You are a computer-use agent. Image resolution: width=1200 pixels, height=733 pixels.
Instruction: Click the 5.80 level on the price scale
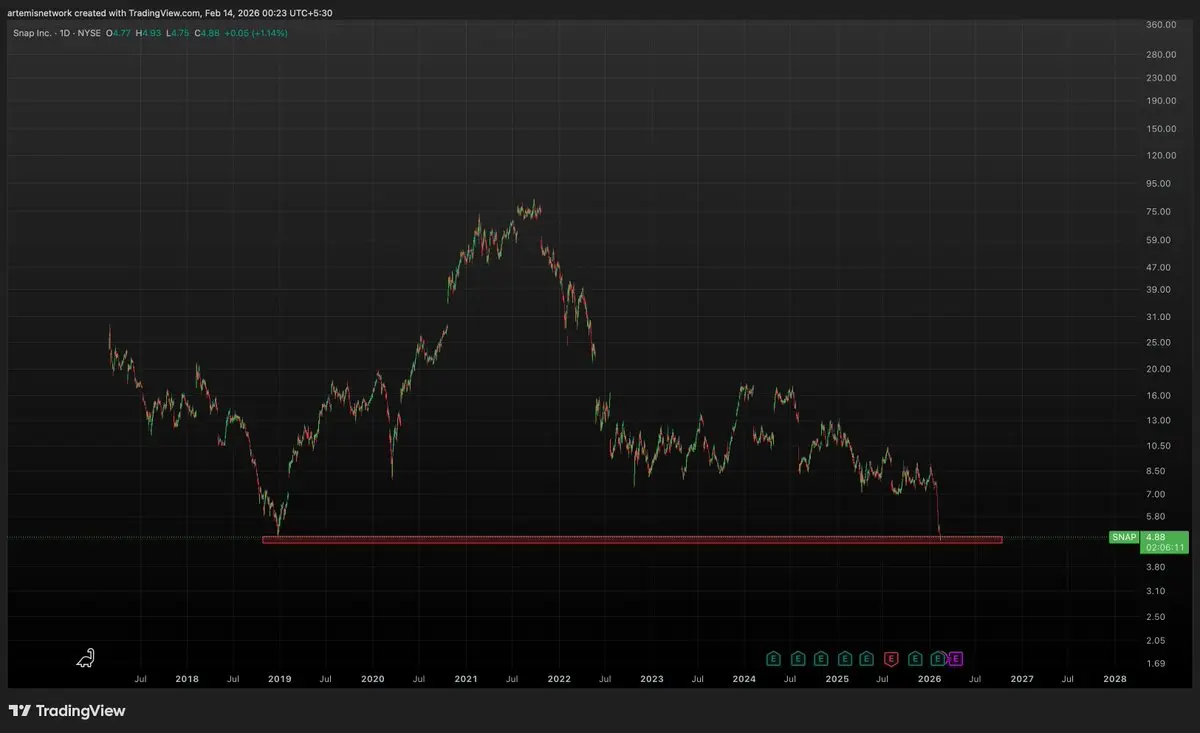coord(1156,516)
